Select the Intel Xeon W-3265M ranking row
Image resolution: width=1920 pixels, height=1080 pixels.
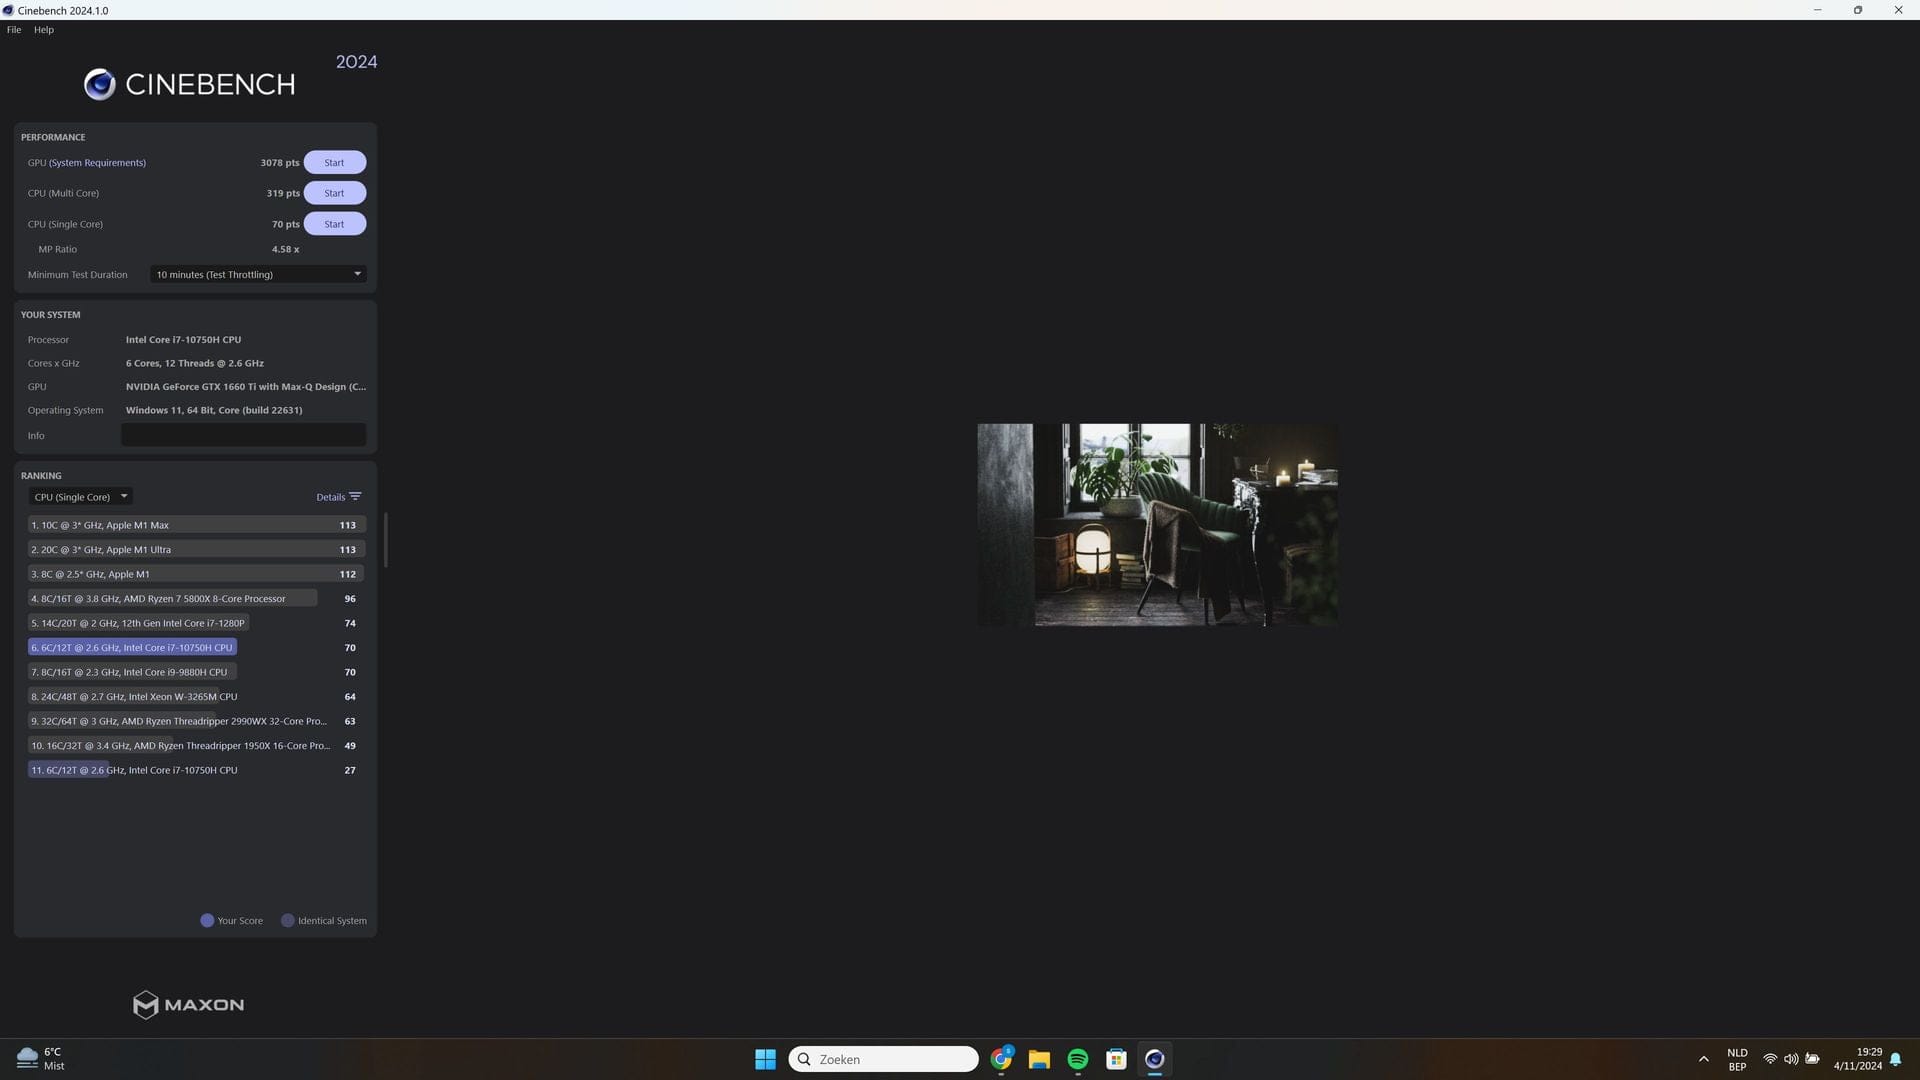(x=196, y=696)
